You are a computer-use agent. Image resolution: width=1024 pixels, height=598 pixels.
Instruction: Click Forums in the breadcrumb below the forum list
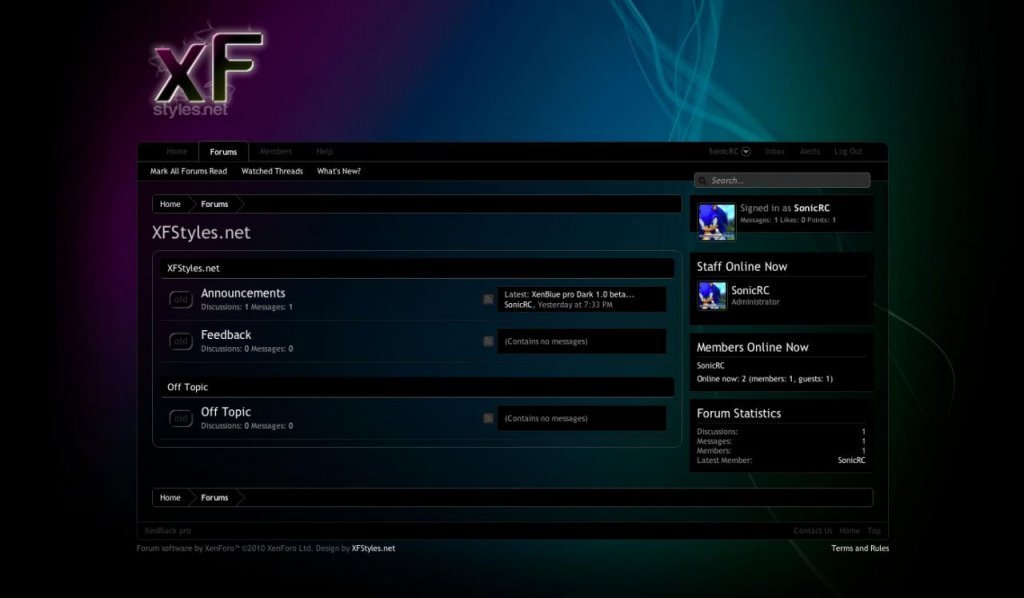point(215,497)
